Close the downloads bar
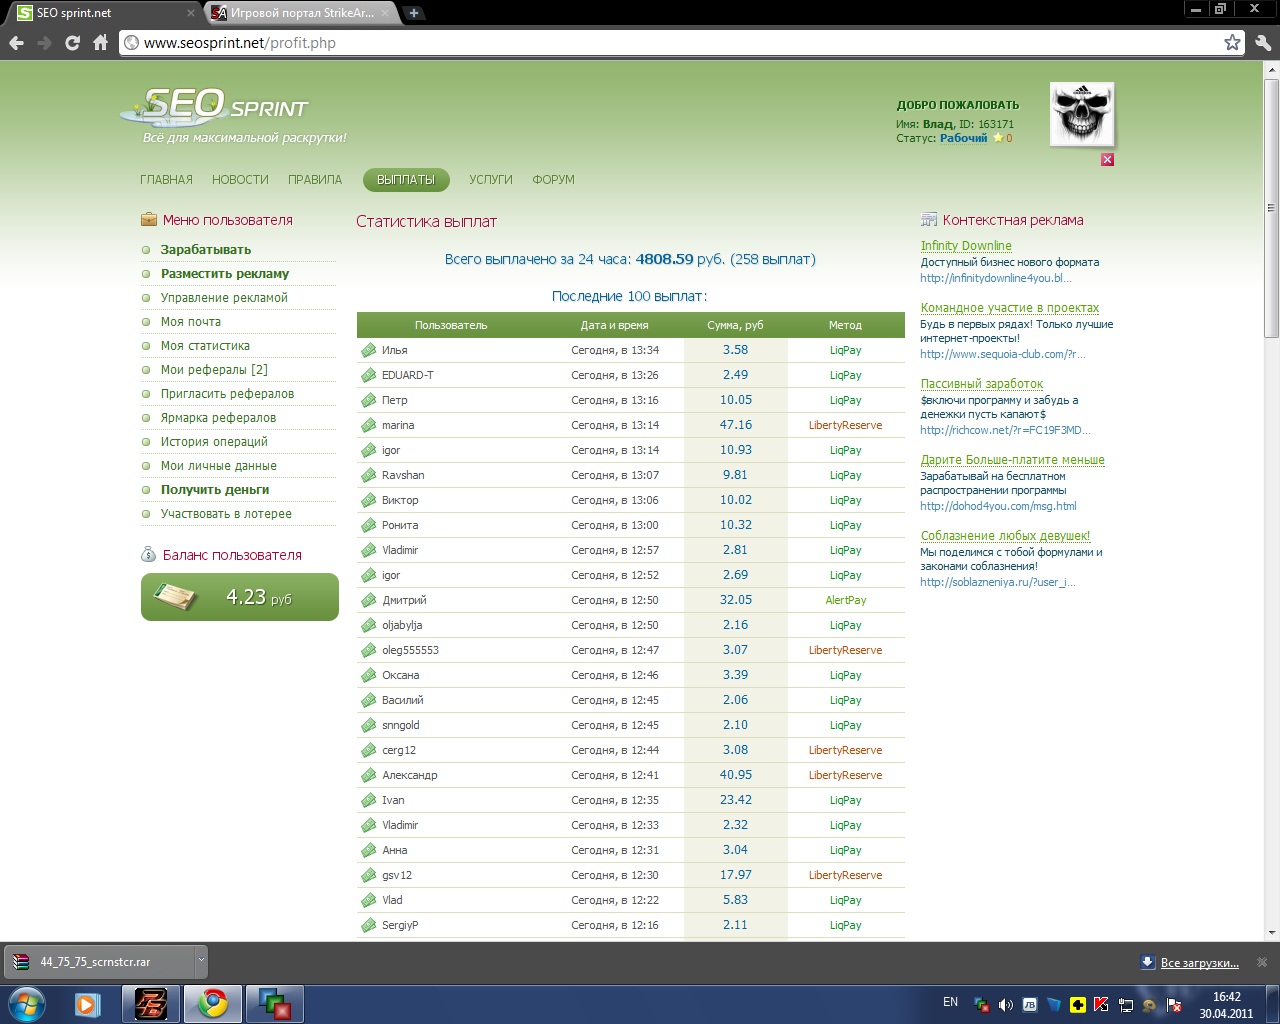Screen dimensions: 1280x1024 (x=1262, y=962)
